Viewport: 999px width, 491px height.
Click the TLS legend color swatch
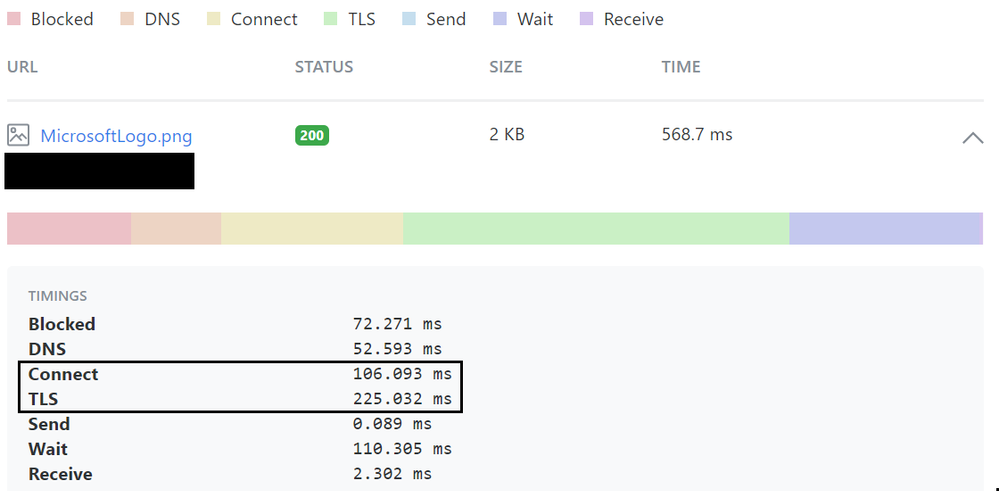330,19
